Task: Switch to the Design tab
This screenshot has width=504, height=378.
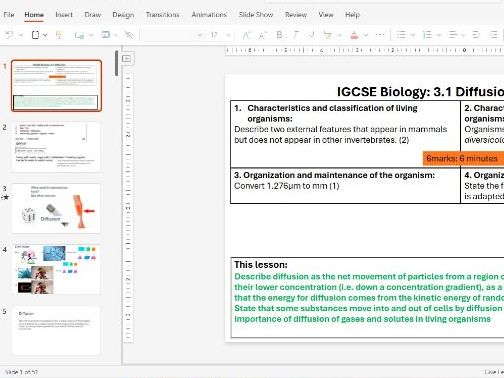Action: (123, 15)
